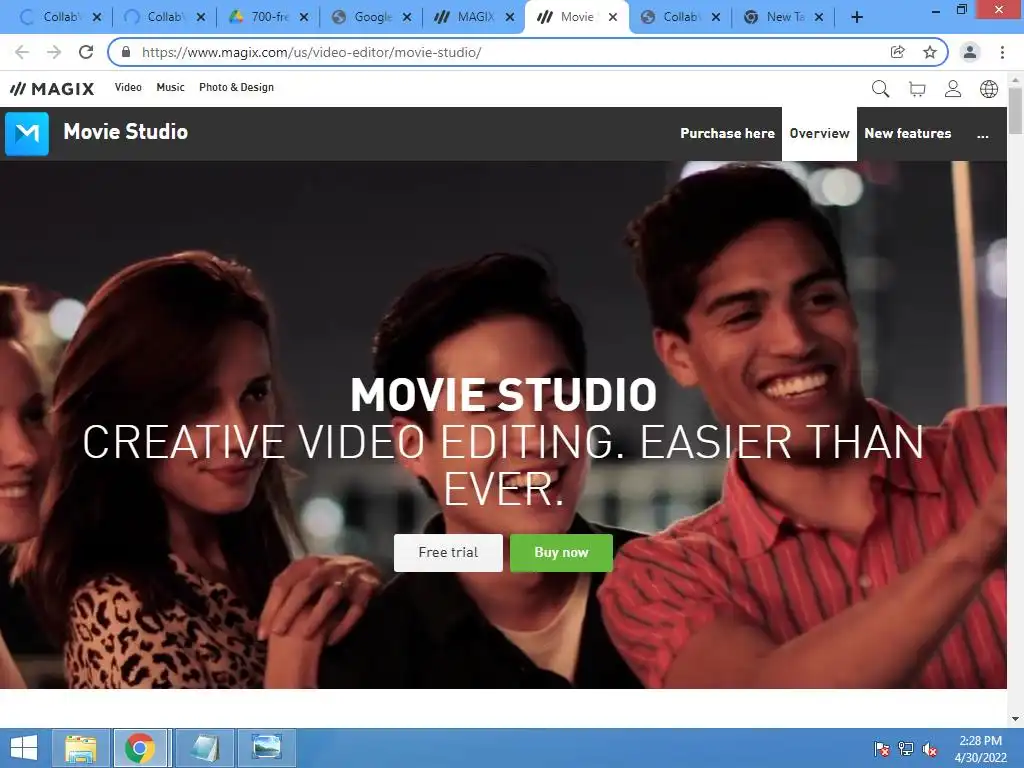Viewport: 1024px width, 768px height.
Task: Open the globe language selector icon
Action: (x=989, y=89)
